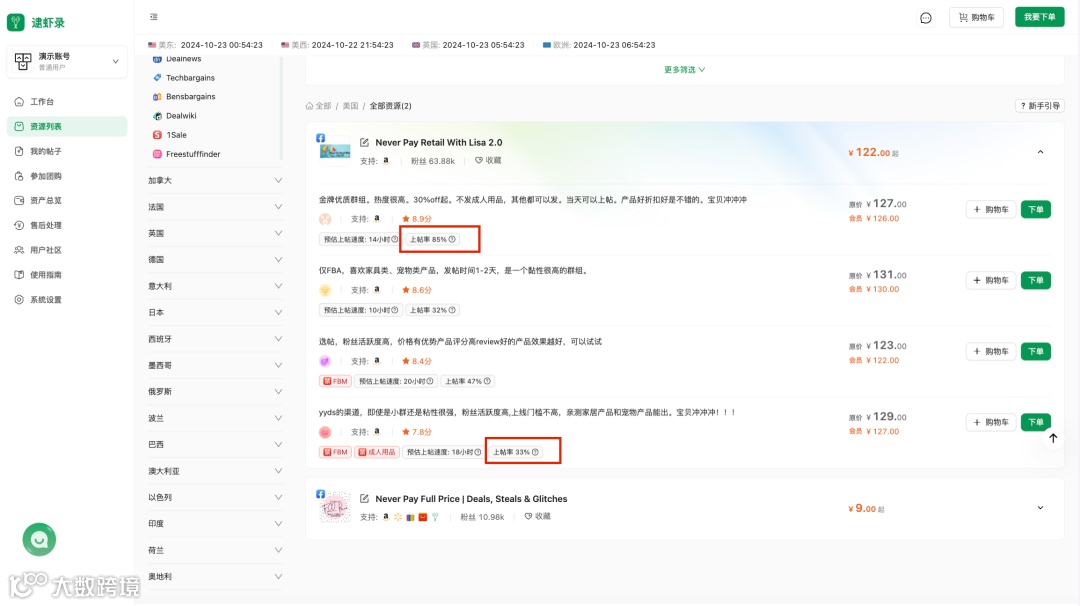Open the chat message icon
This screenshot has height=606, width=1080.
(926, 18)
